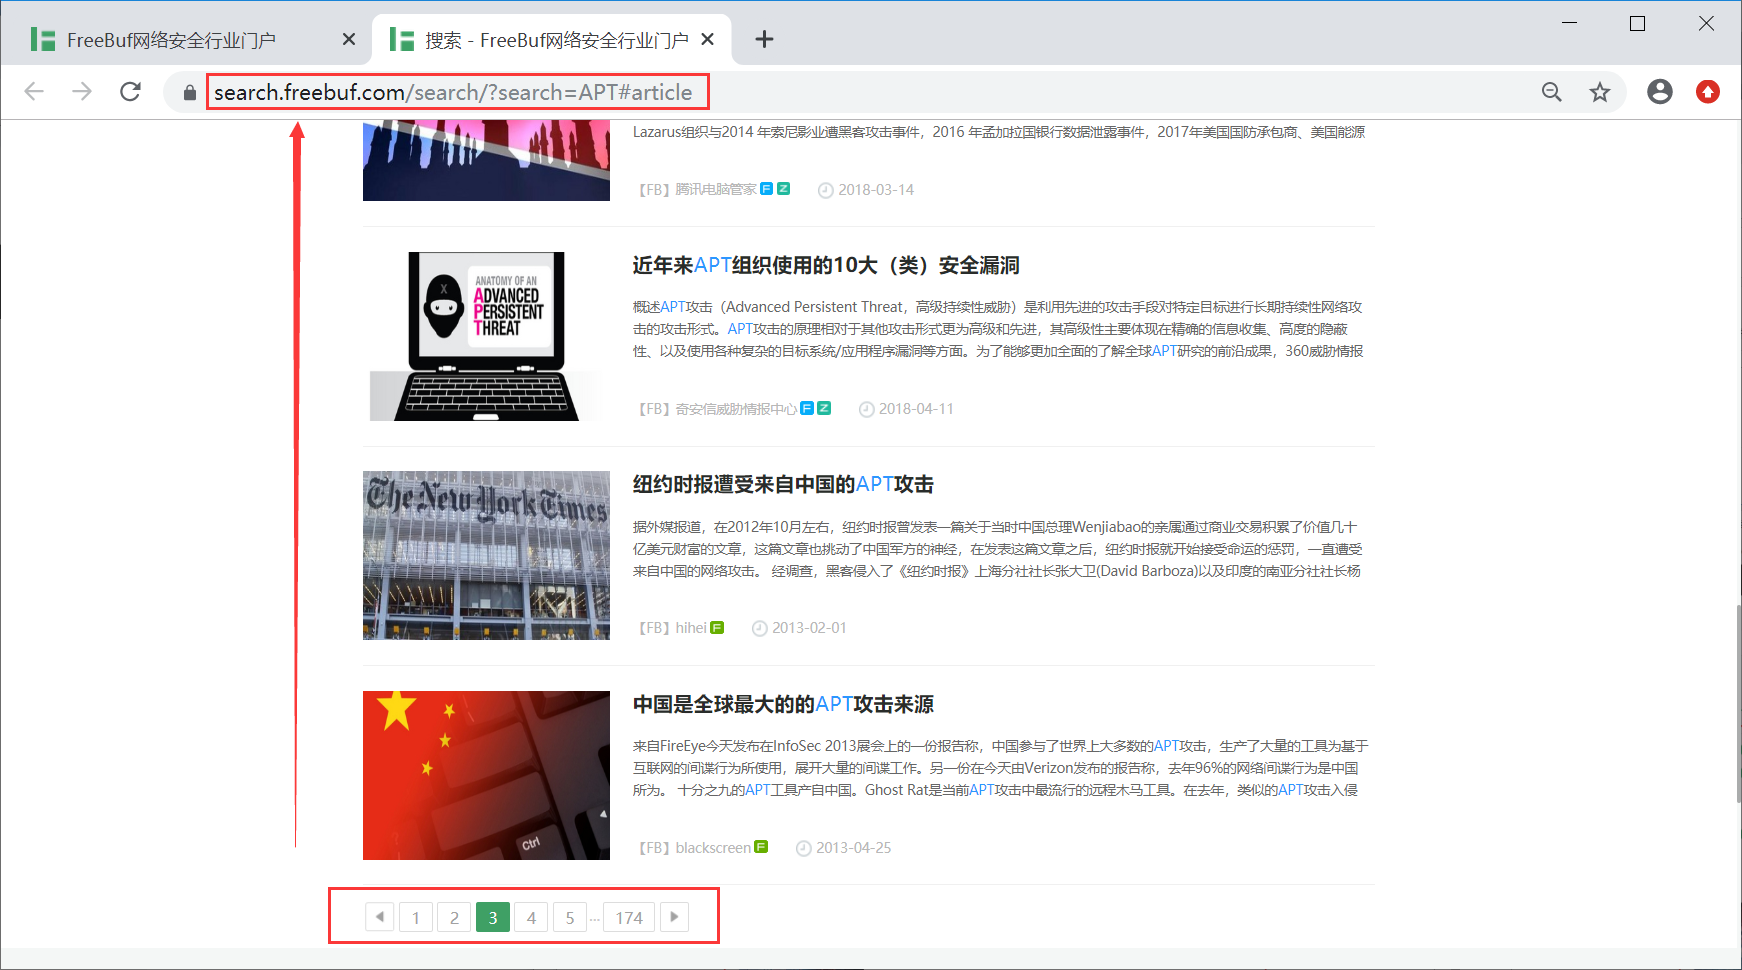This screenshot has height=970, width=1742.
Task: Go to next page with right pagination arrow
Action: coord(674,917)
